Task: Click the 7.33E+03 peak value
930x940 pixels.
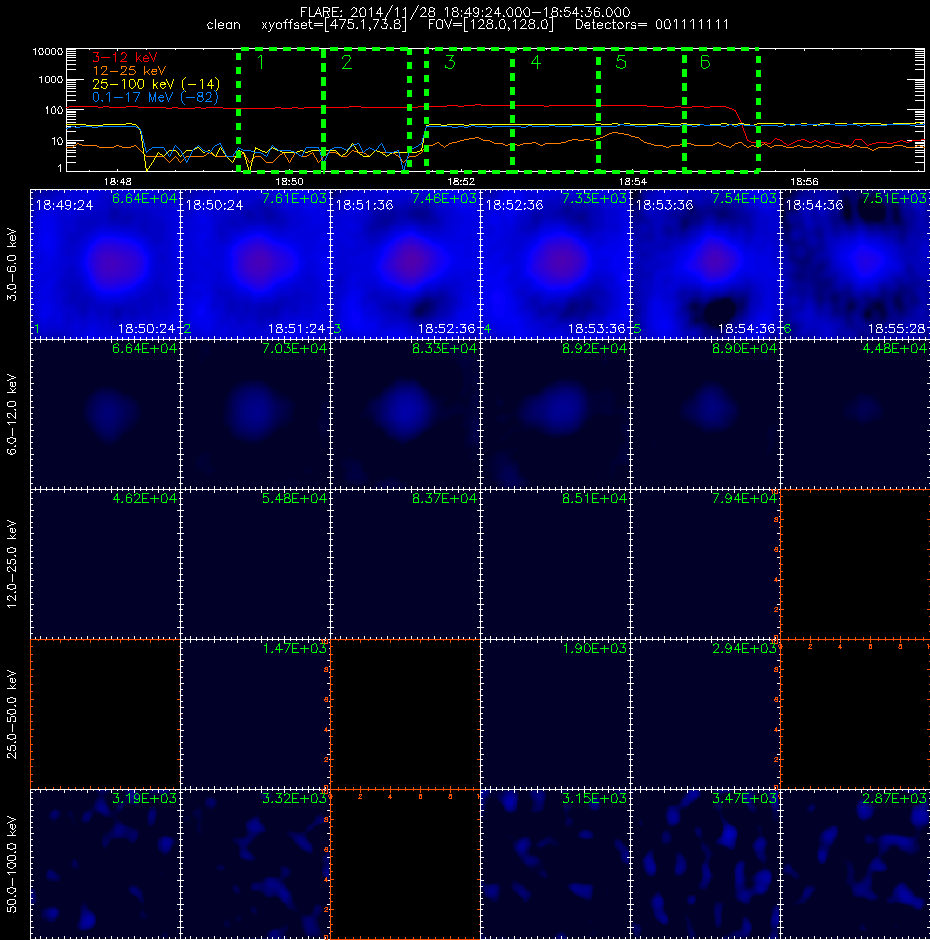Action: click(594, 198)
